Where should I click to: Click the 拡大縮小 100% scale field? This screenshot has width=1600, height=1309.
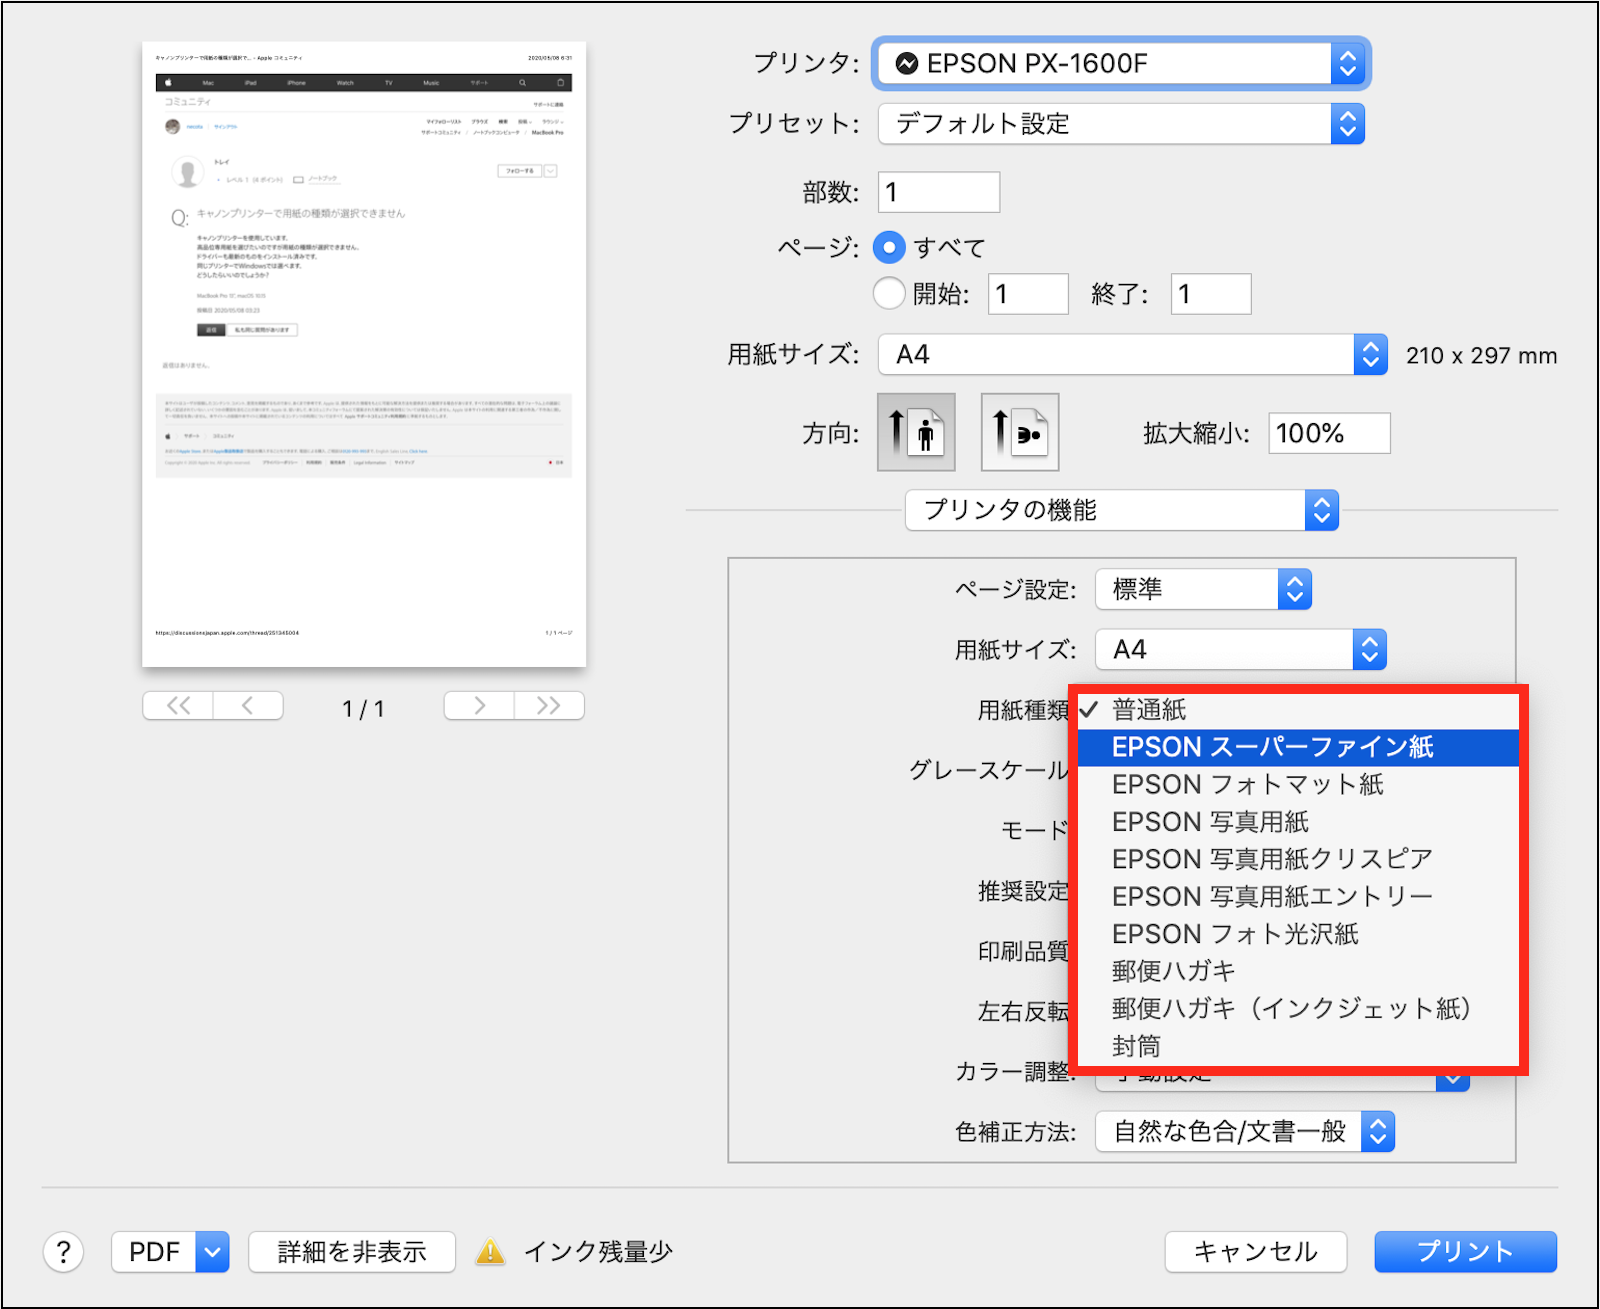[x=1330, y=433]
